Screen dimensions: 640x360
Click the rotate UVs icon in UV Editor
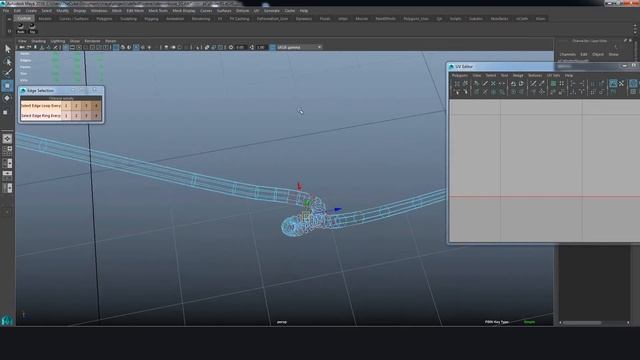coord(521,83)
